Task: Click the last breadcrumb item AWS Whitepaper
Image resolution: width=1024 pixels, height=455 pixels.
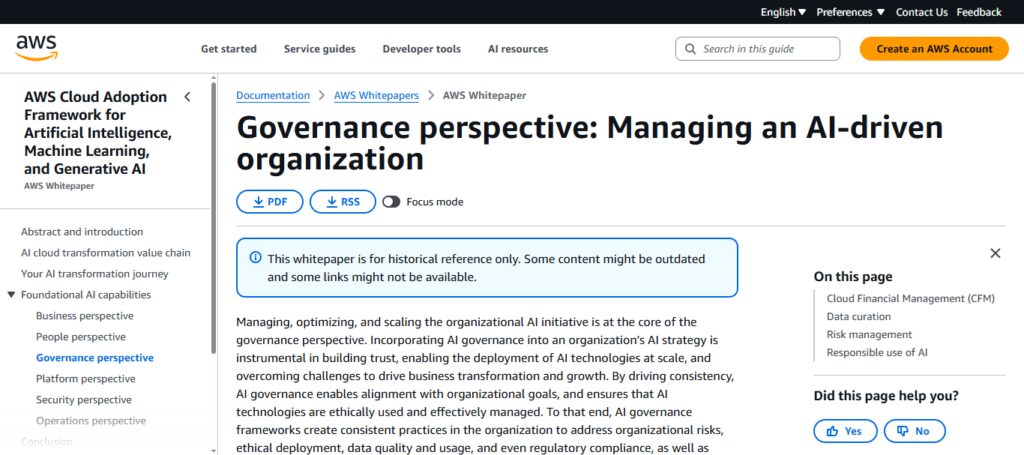Action: tap(484, 95)
